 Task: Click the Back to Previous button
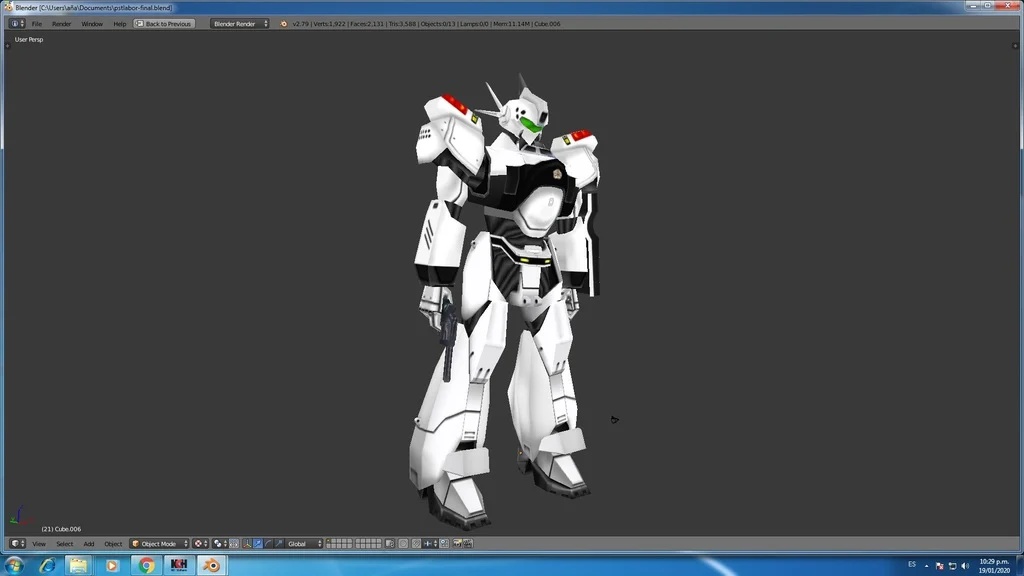(163, 24)
